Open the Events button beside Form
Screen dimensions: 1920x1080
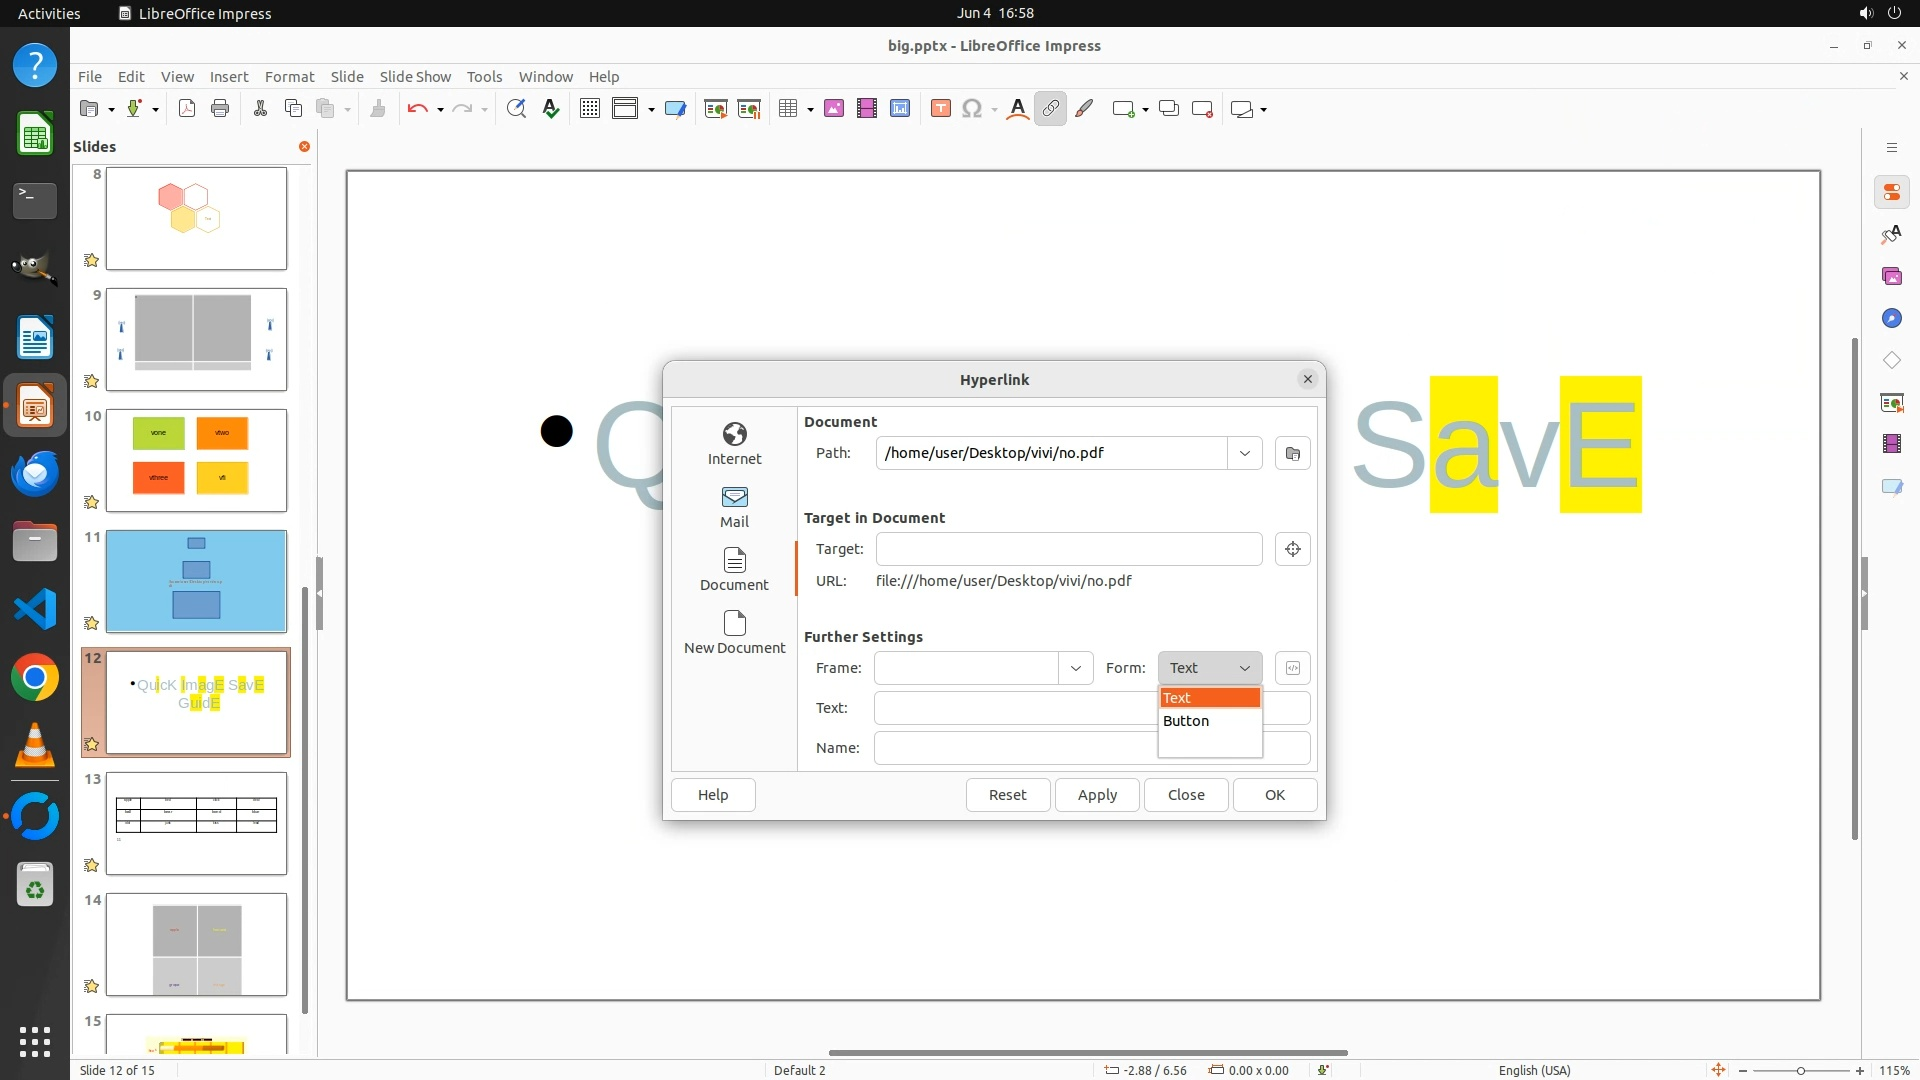click(1292, 668)
